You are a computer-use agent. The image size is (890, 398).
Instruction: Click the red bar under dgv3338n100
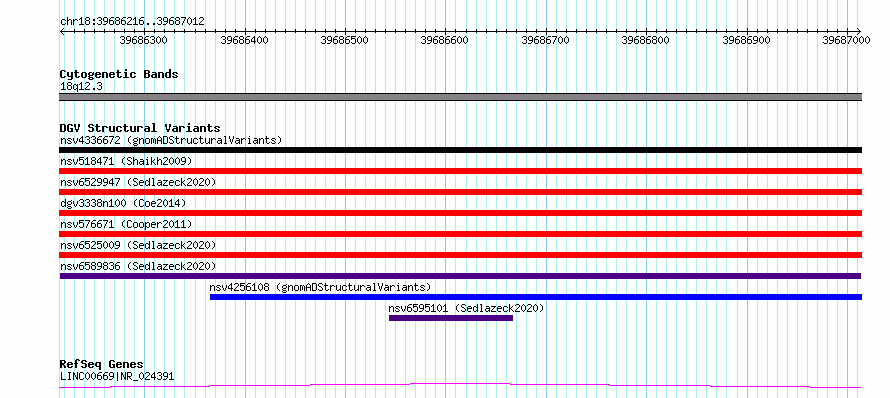[x=460, y=213]
